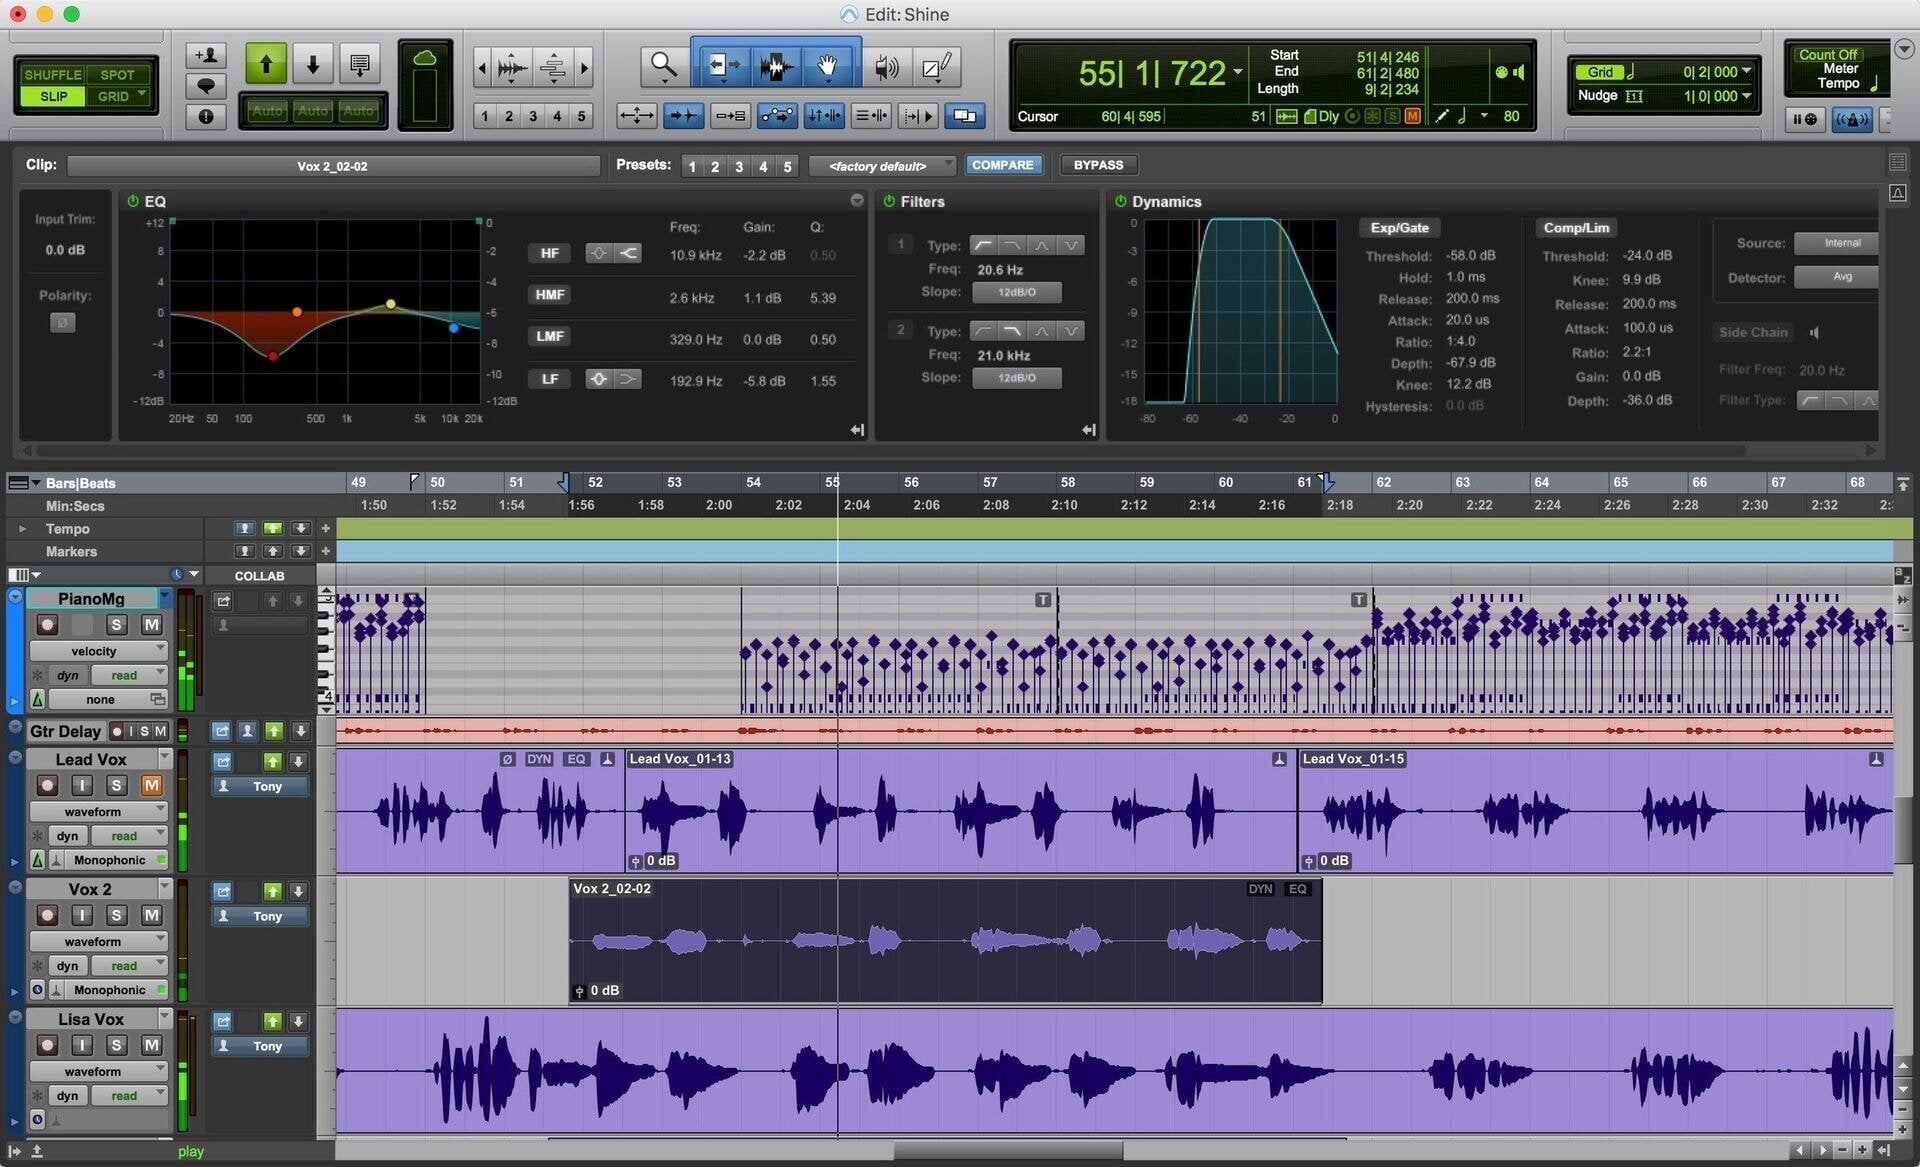This screenshot has width=1920, height=1167.
Task: Record-arm the Lisa Vox track
Action: (47, 1044)
